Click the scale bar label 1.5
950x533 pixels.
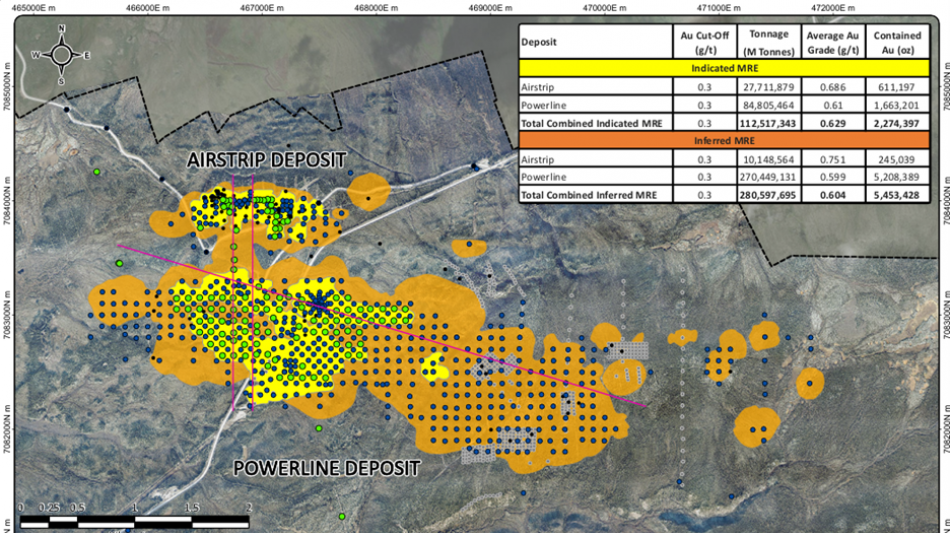click(192, 508)
